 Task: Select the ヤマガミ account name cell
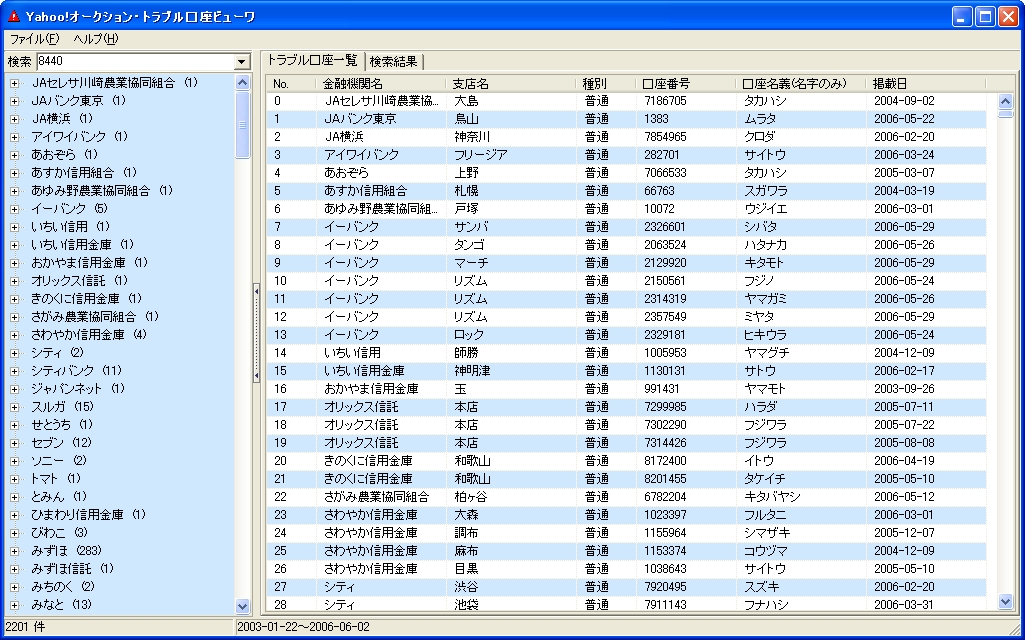tap(765, 299)
